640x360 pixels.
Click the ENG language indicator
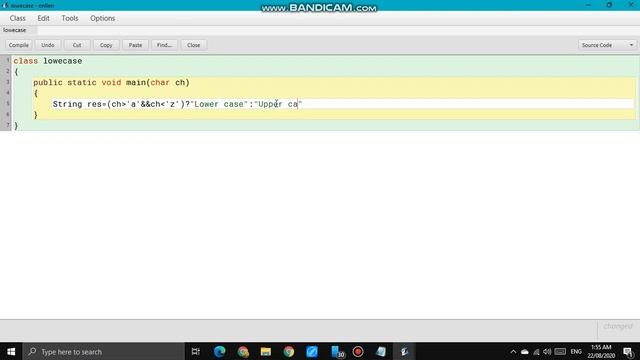576,351
